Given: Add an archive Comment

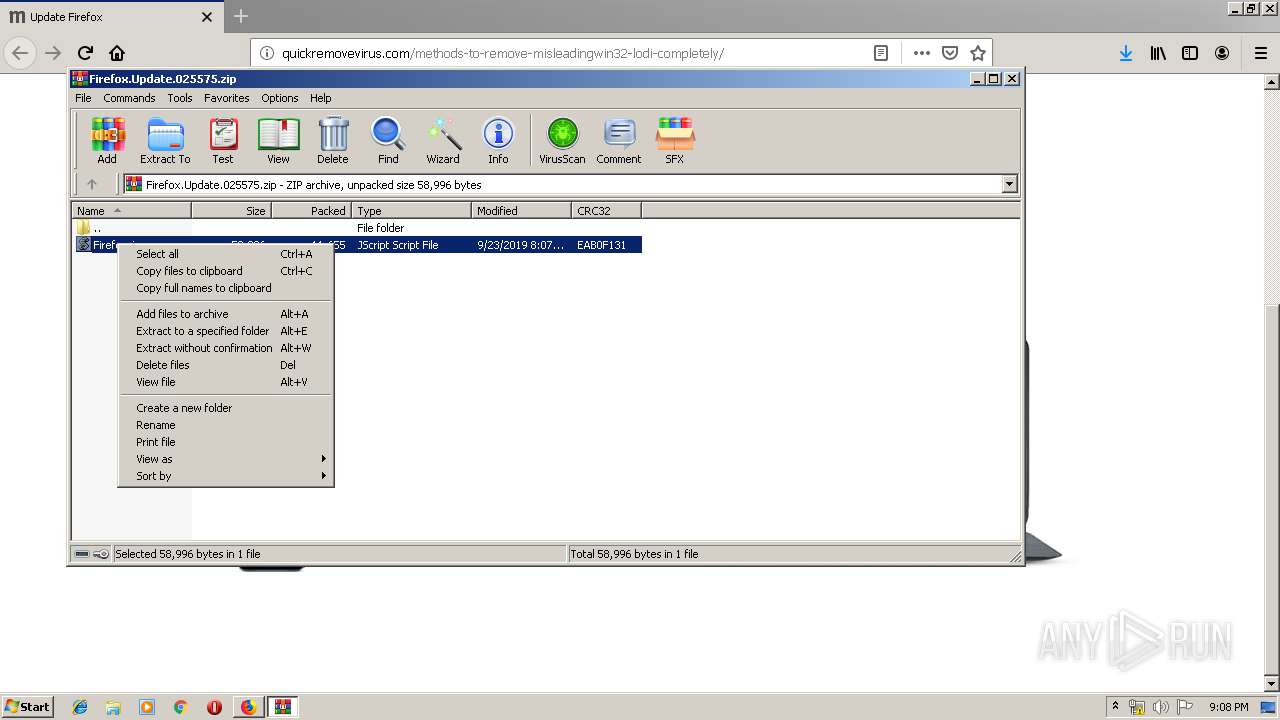Looking at the screenshot, I should [x=619, y=140].
